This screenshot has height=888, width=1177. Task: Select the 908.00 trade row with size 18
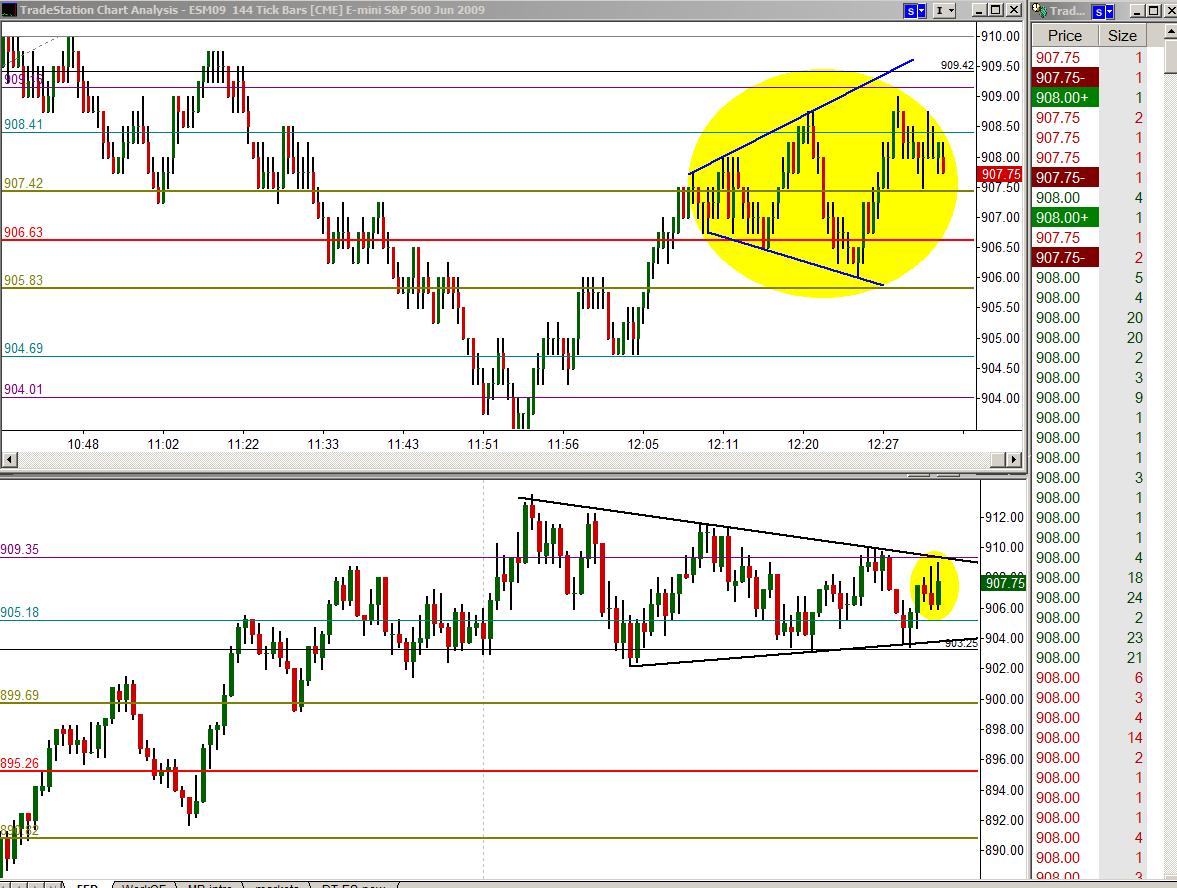click(x=1089, y=578)
